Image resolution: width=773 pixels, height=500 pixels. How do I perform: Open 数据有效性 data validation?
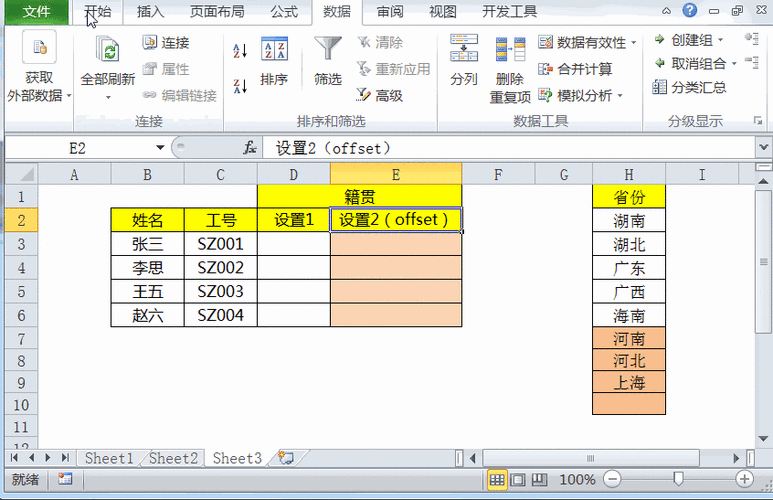[x=582, y=43]
